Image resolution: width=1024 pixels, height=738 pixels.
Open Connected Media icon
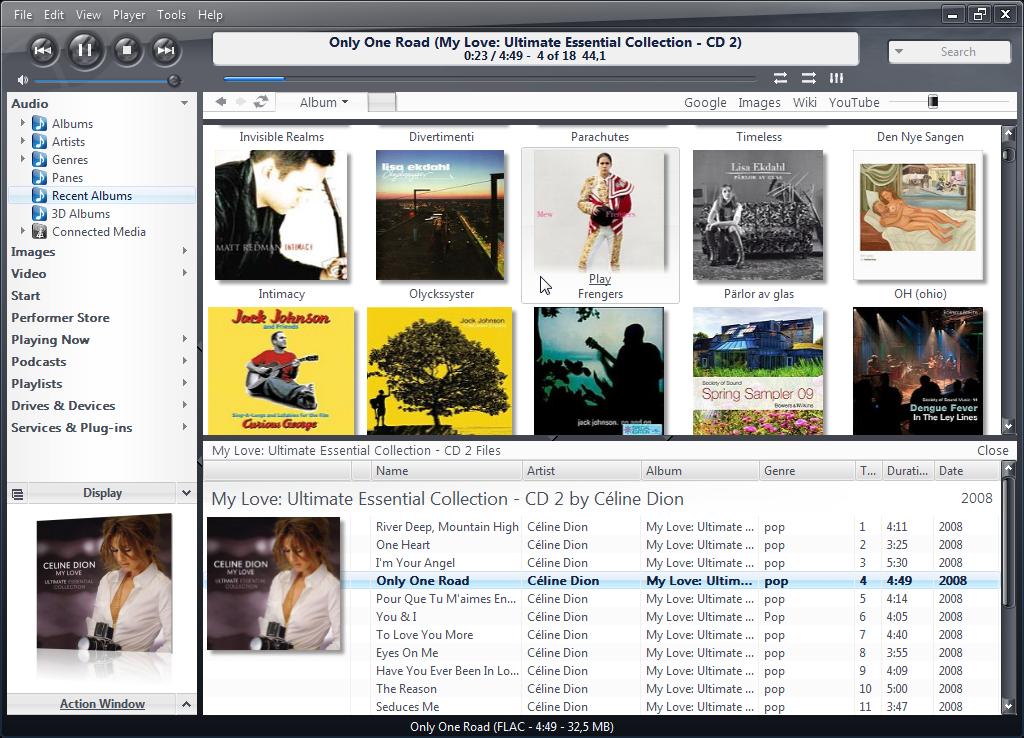(39, 231)
